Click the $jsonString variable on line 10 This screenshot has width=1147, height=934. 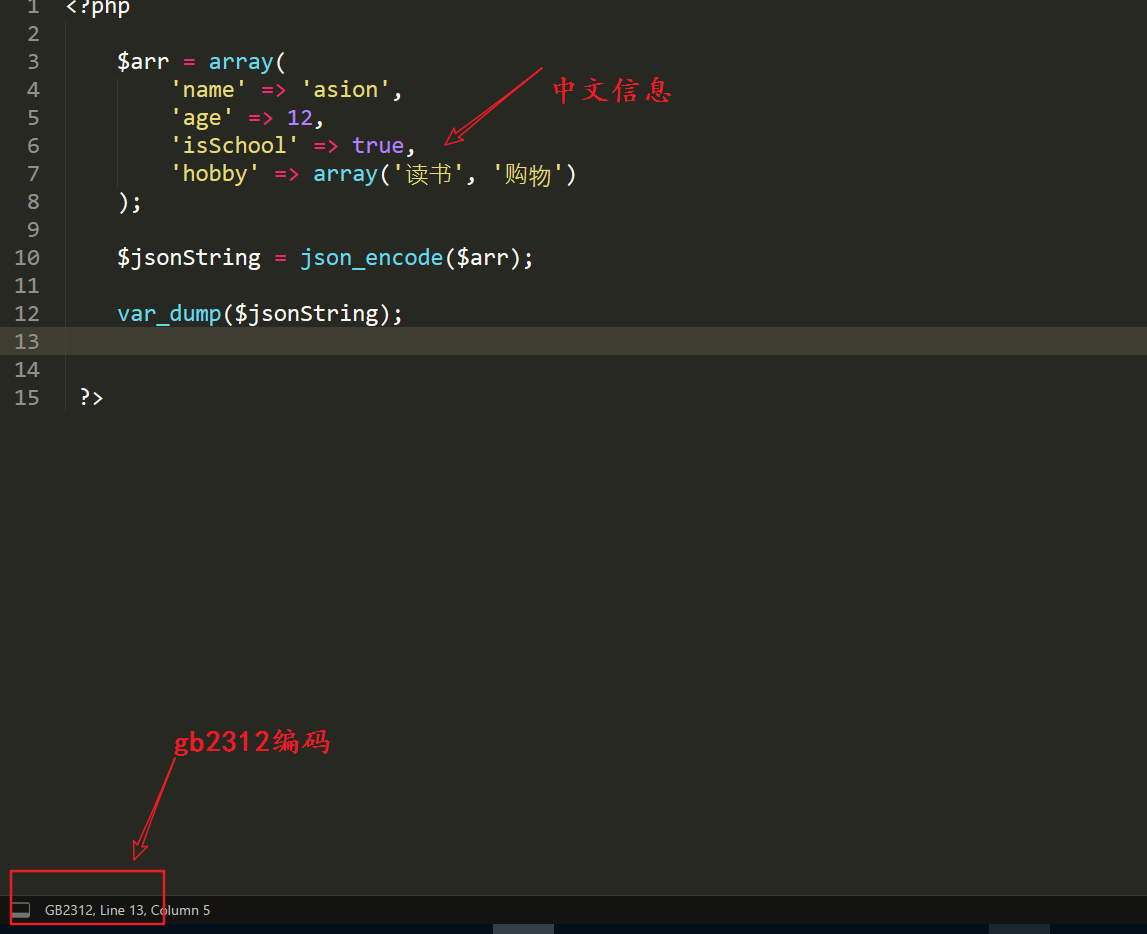pyautogui.click(x=188, y=257)
